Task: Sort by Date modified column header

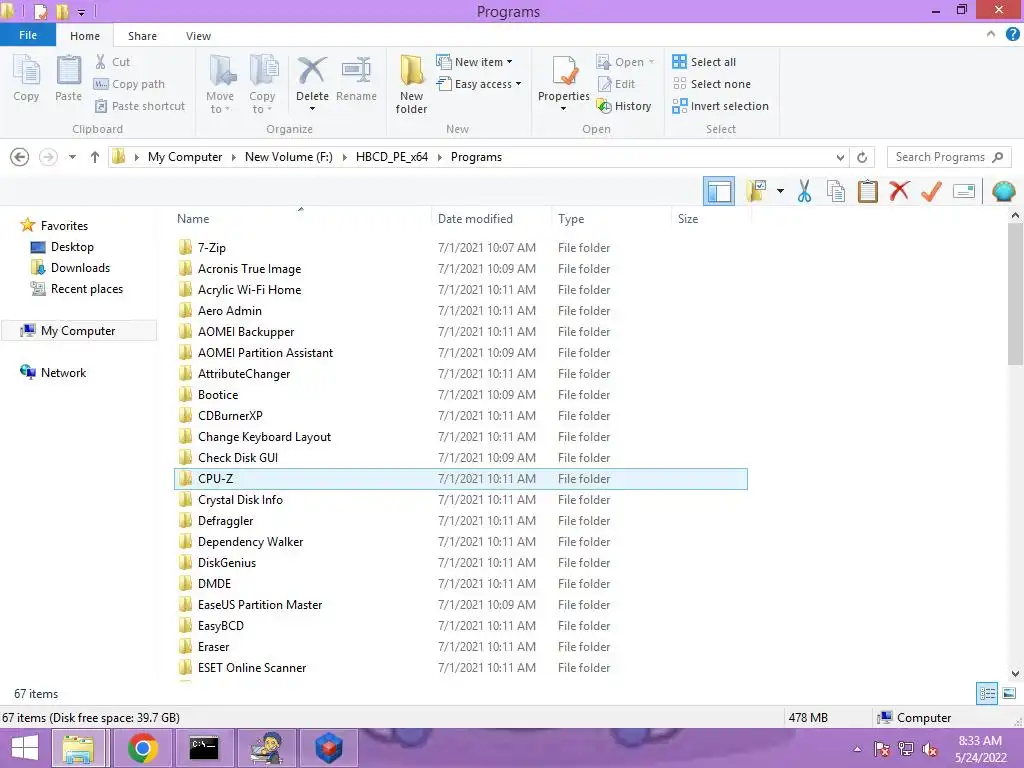Action: (475, 219)
